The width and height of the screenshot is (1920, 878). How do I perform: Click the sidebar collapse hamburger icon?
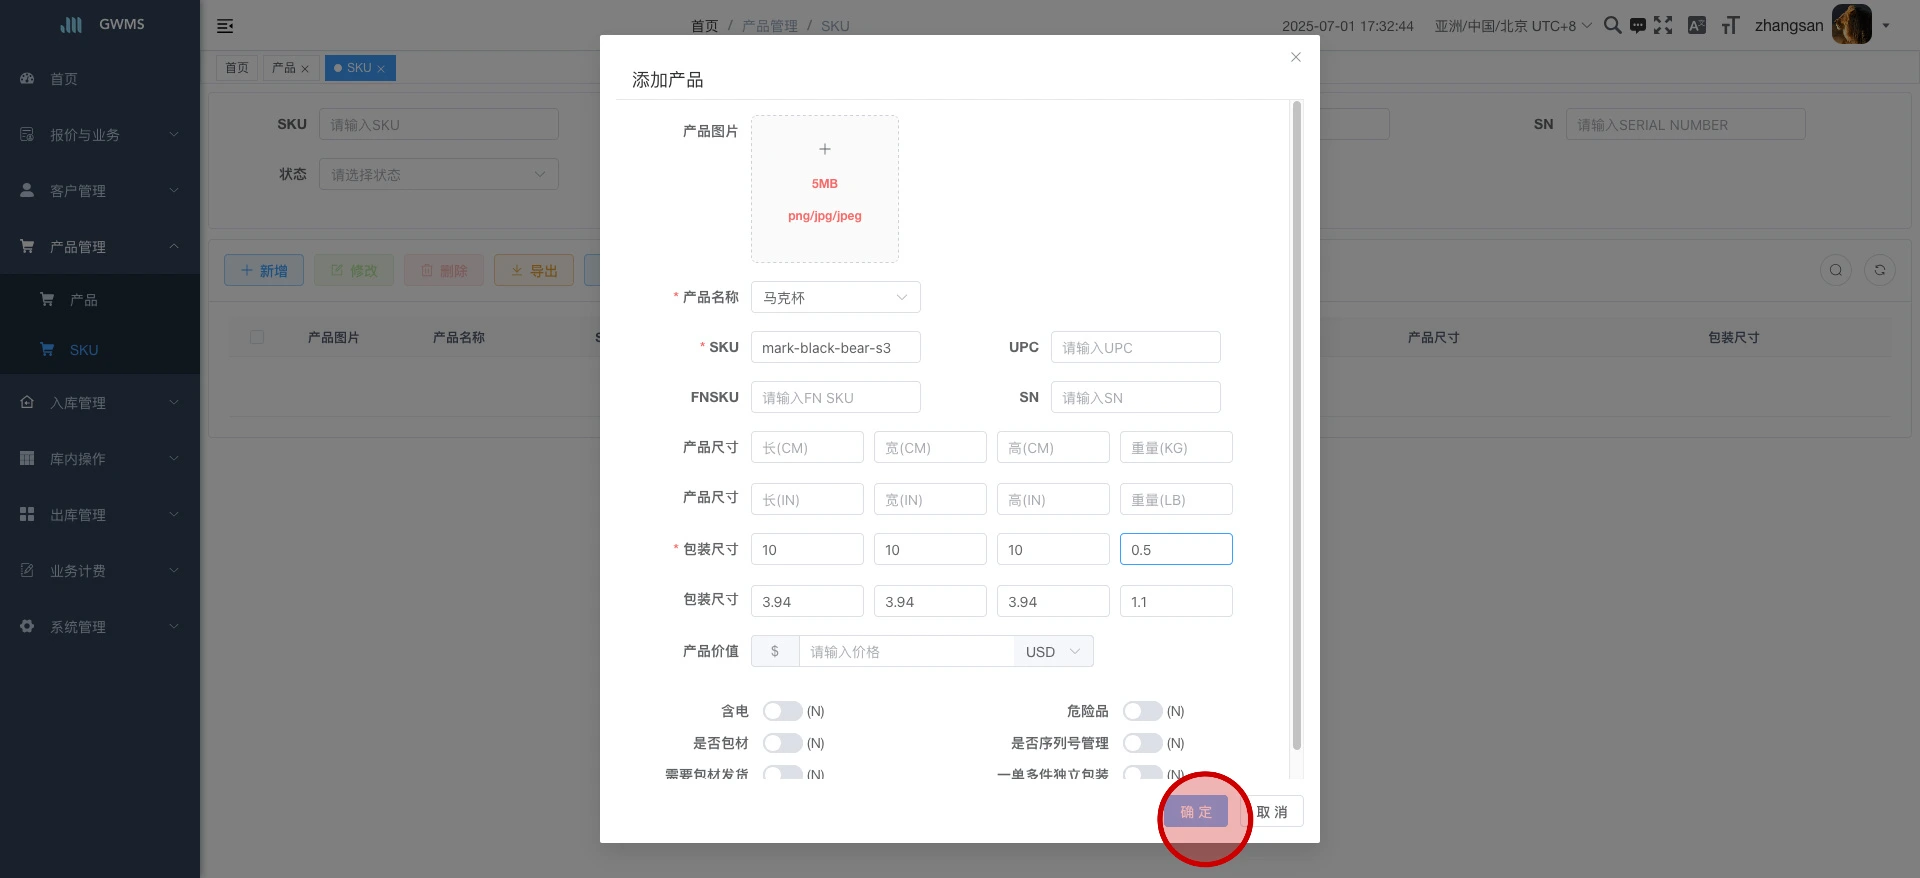click(x=225, y=26)
